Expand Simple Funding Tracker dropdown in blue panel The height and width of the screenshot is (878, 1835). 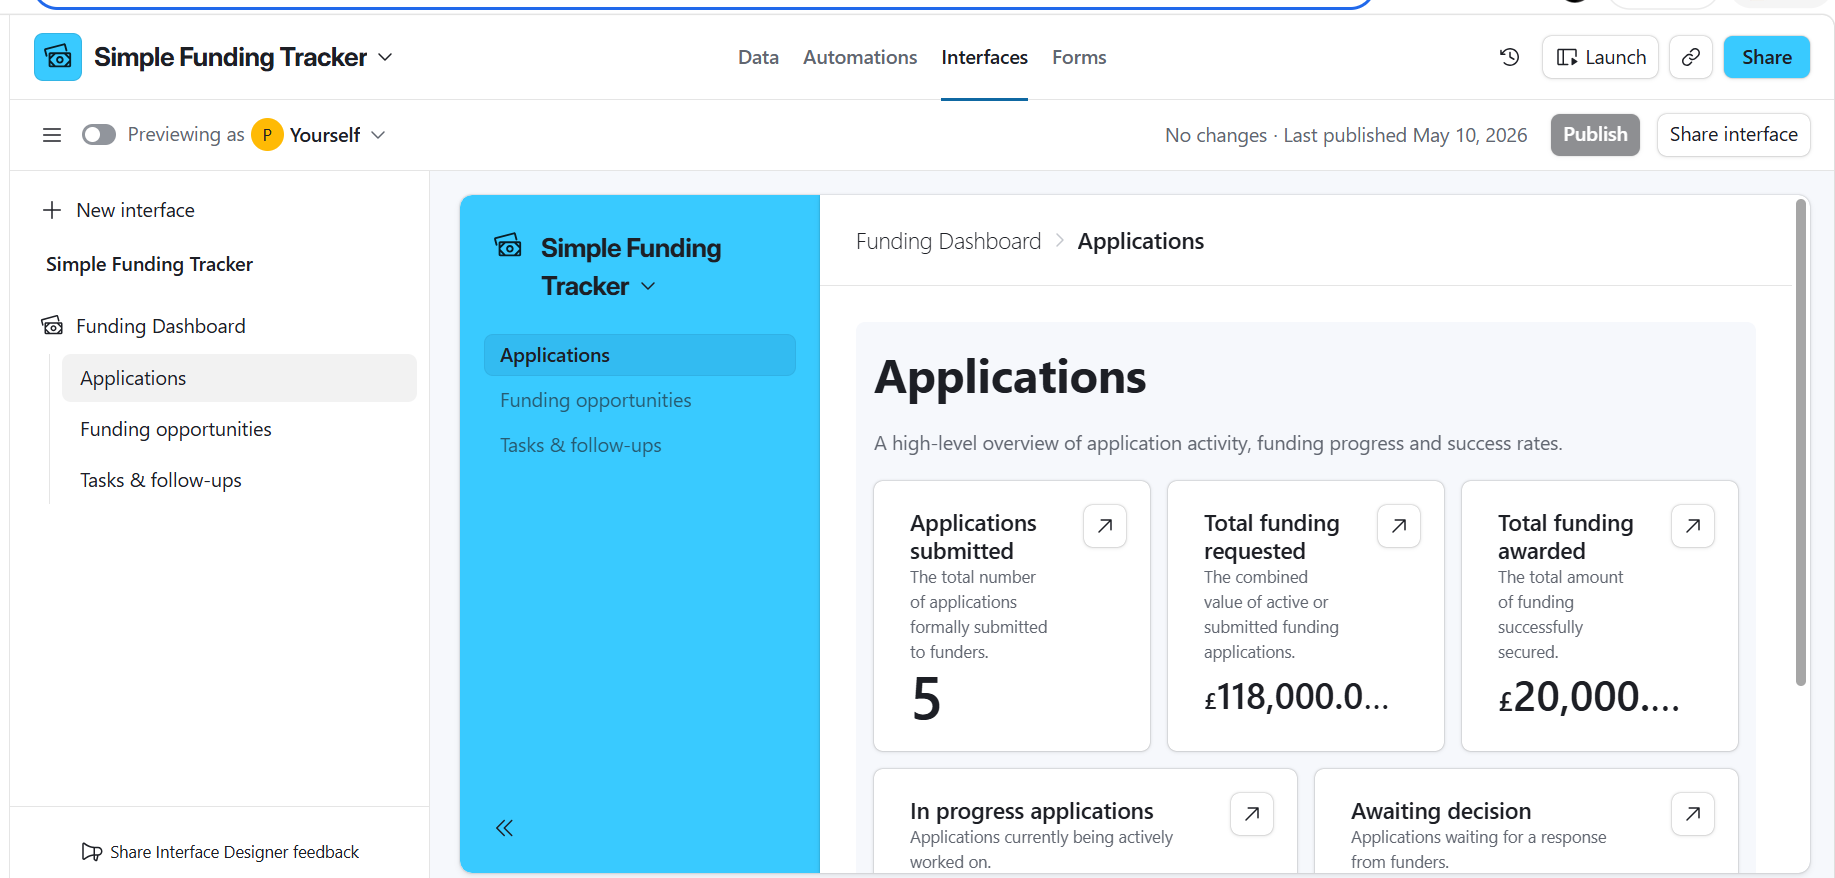648,286
